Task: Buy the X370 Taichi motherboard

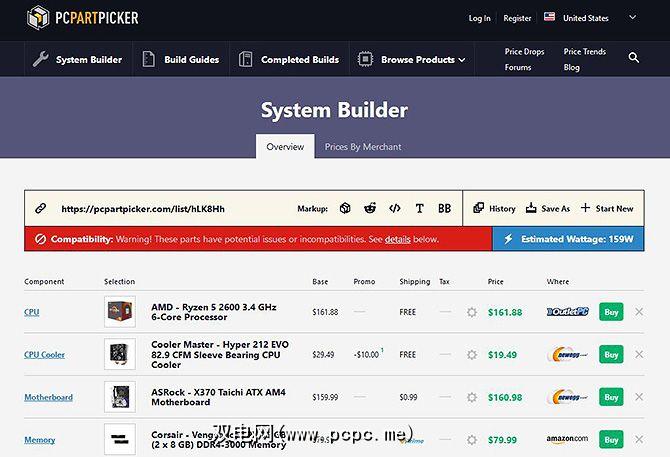Action: 611,397
